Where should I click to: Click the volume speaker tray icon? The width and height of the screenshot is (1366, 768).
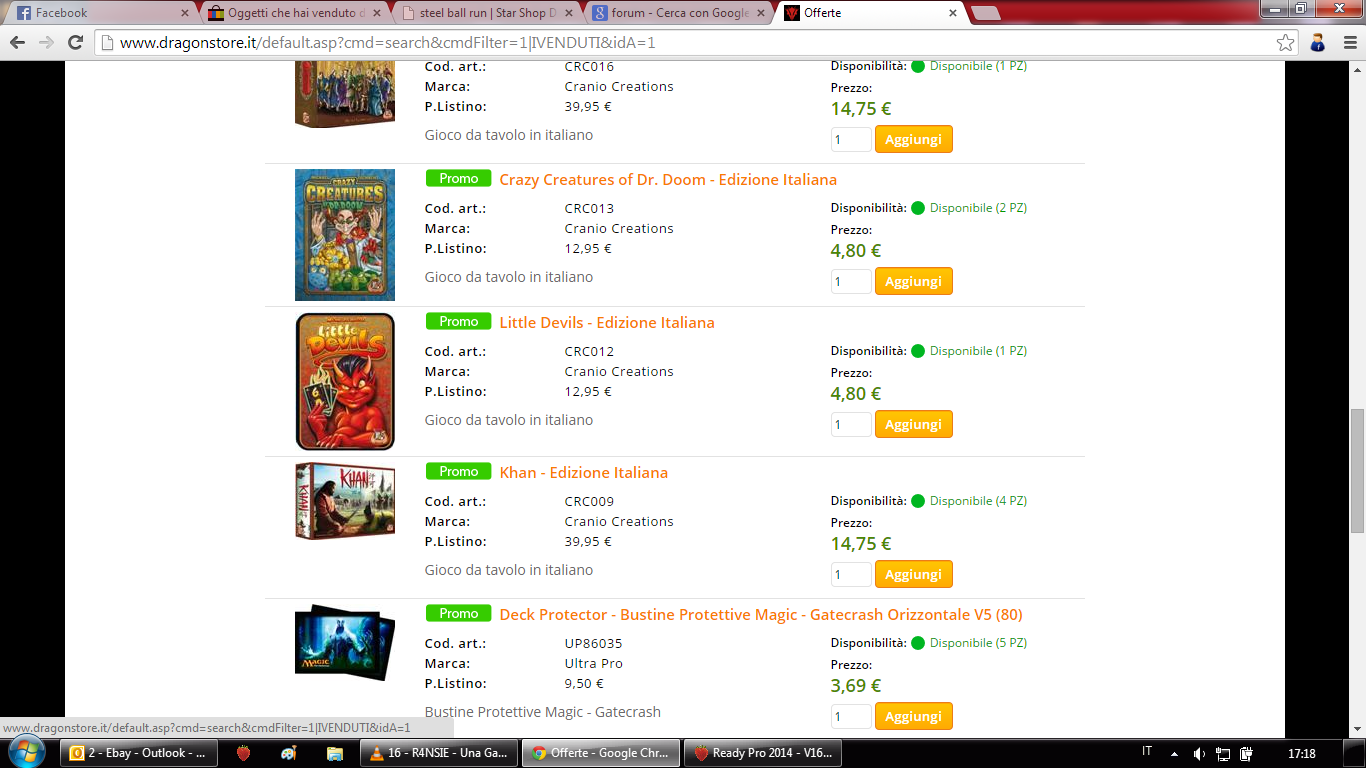(x=1199, y=753)
